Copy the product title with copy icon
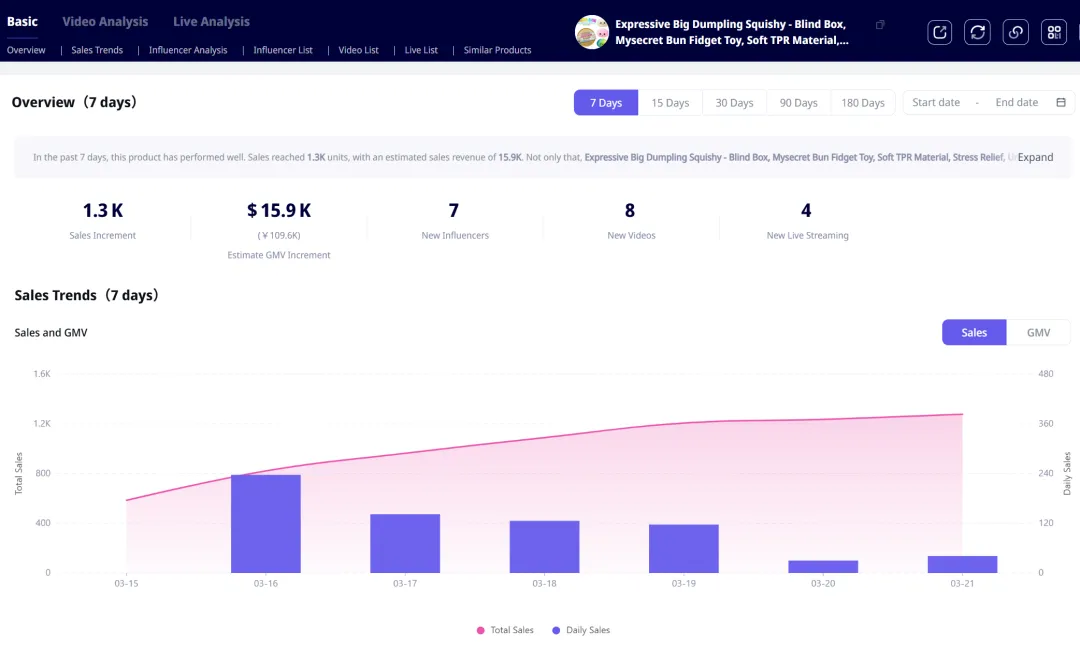This screenshot has width=1080, height=646. pyautogui.click(x=880, y=25)
